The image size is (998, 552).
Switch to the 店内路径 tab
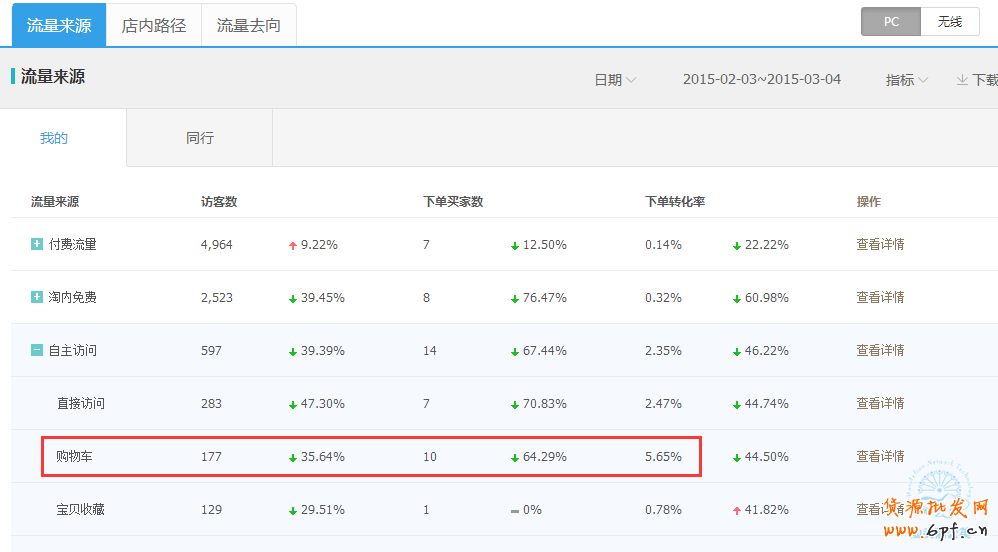[x=154, y=25]
